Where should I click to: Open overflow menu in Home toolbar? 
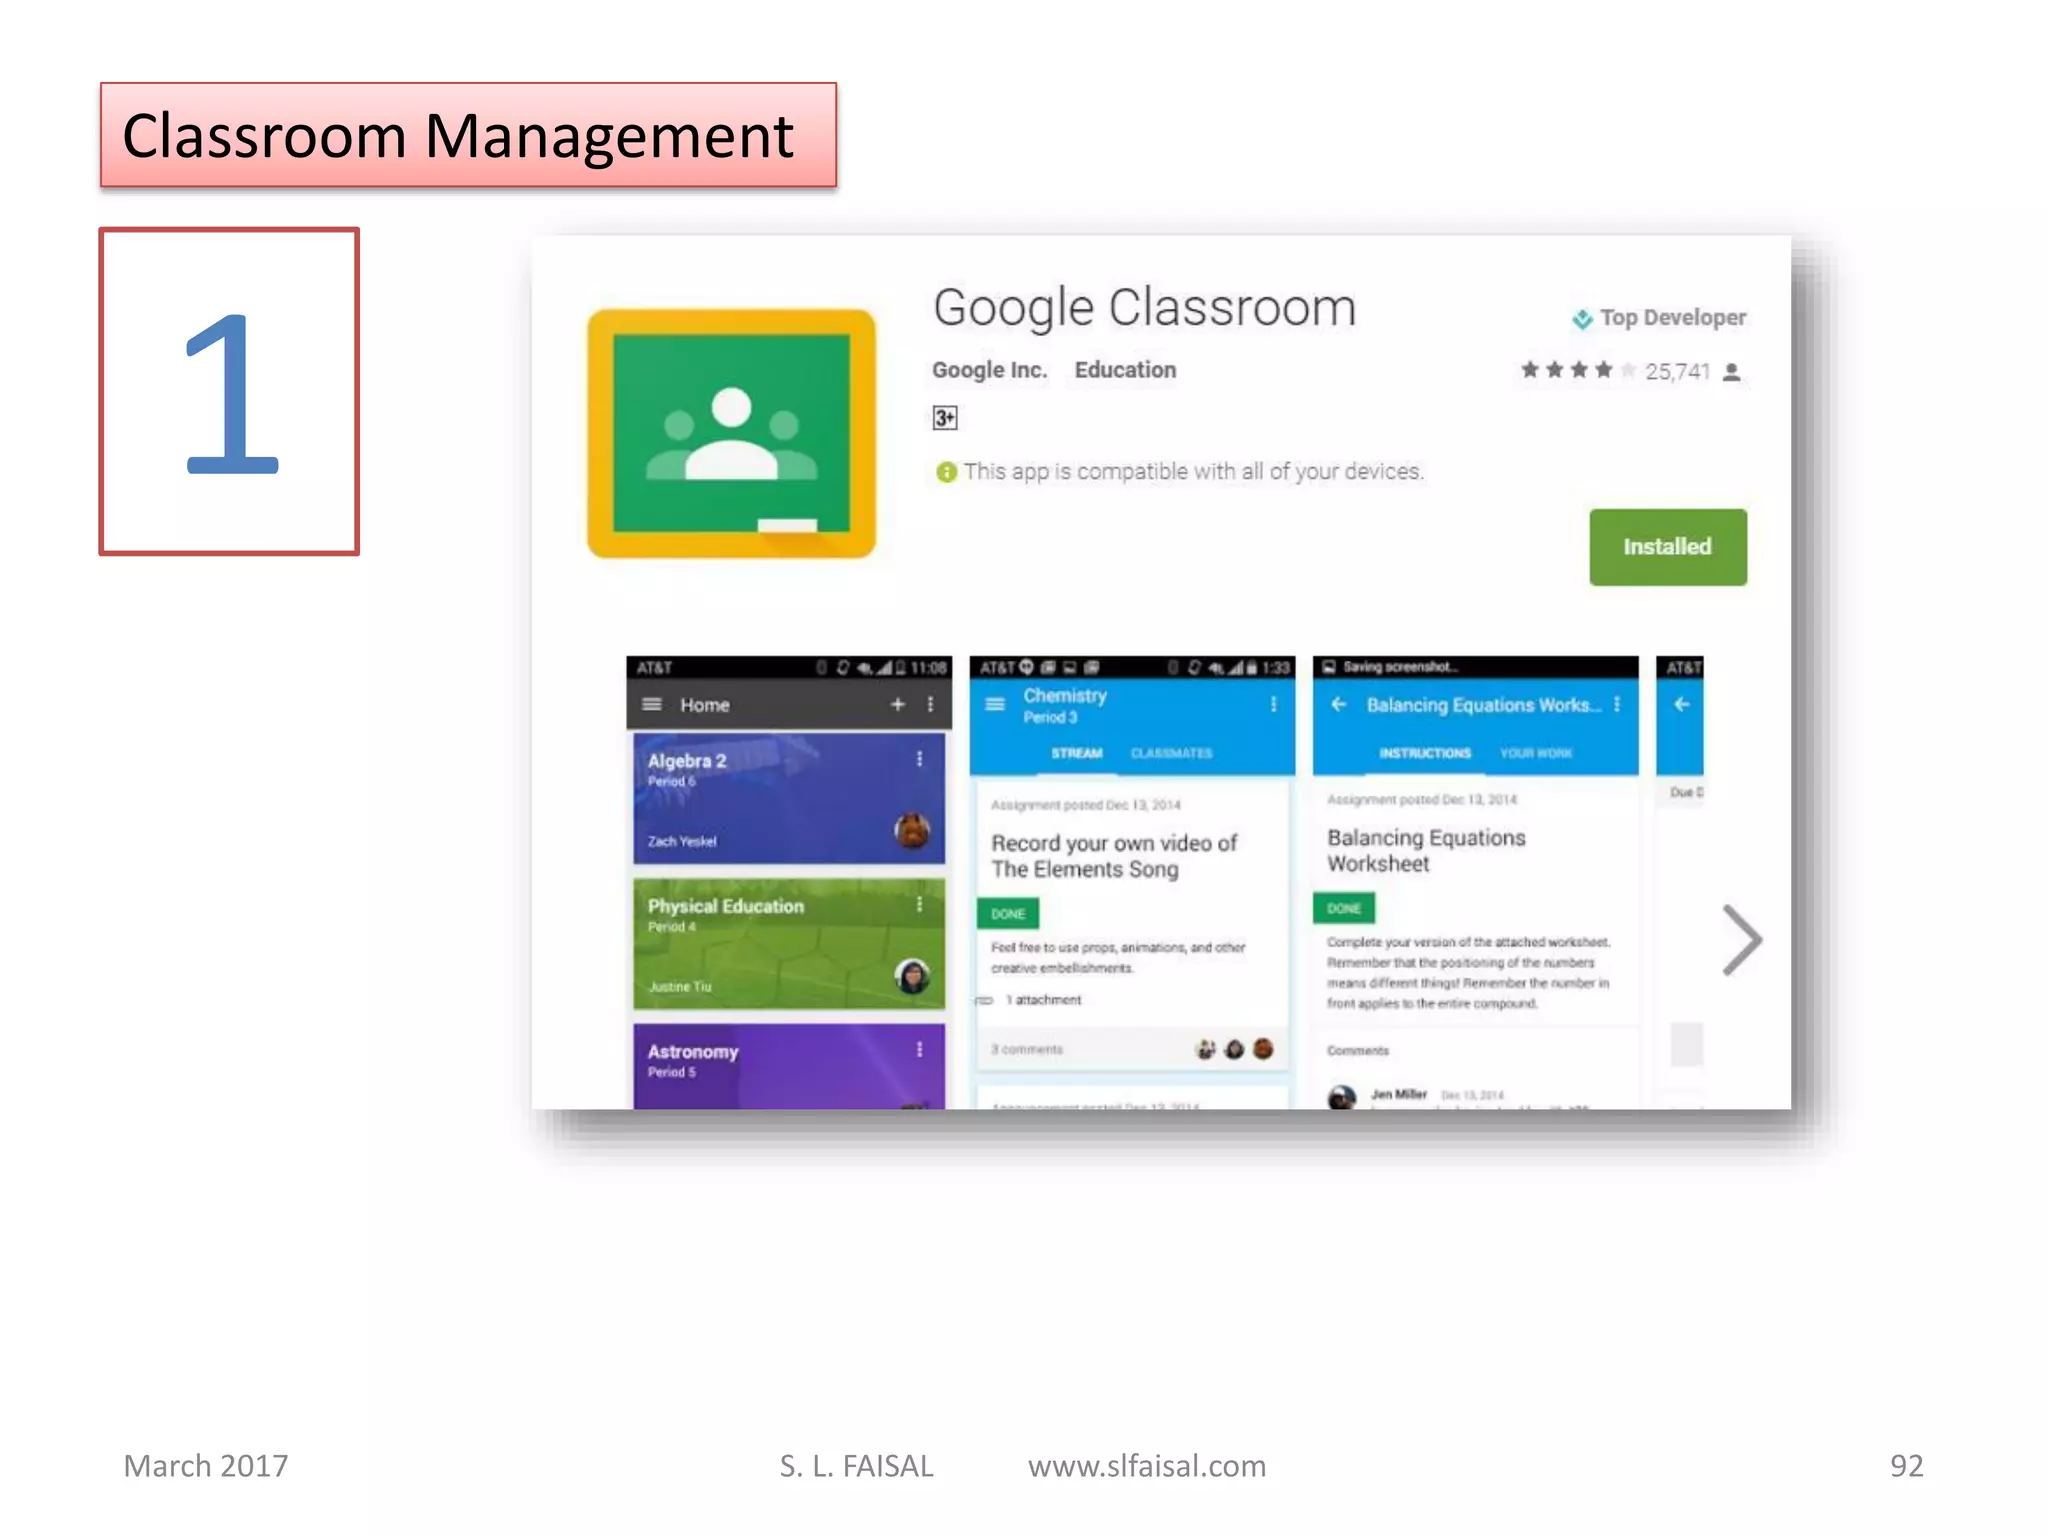(x=930, y=704)
